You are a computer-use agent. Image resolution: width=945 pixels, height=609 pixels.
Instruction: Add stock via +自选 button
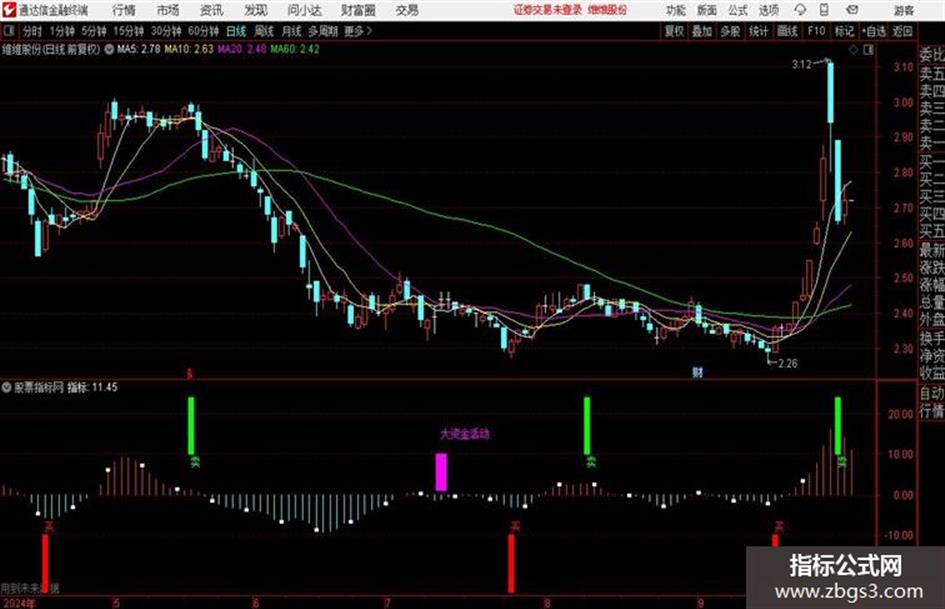[873, 31]
